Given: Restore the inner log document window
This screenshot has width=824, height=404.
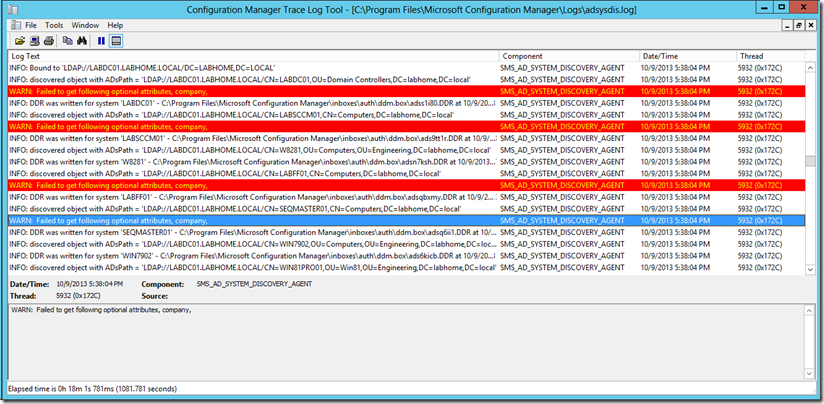Looking at the screenshot, I should click(798, 25).
